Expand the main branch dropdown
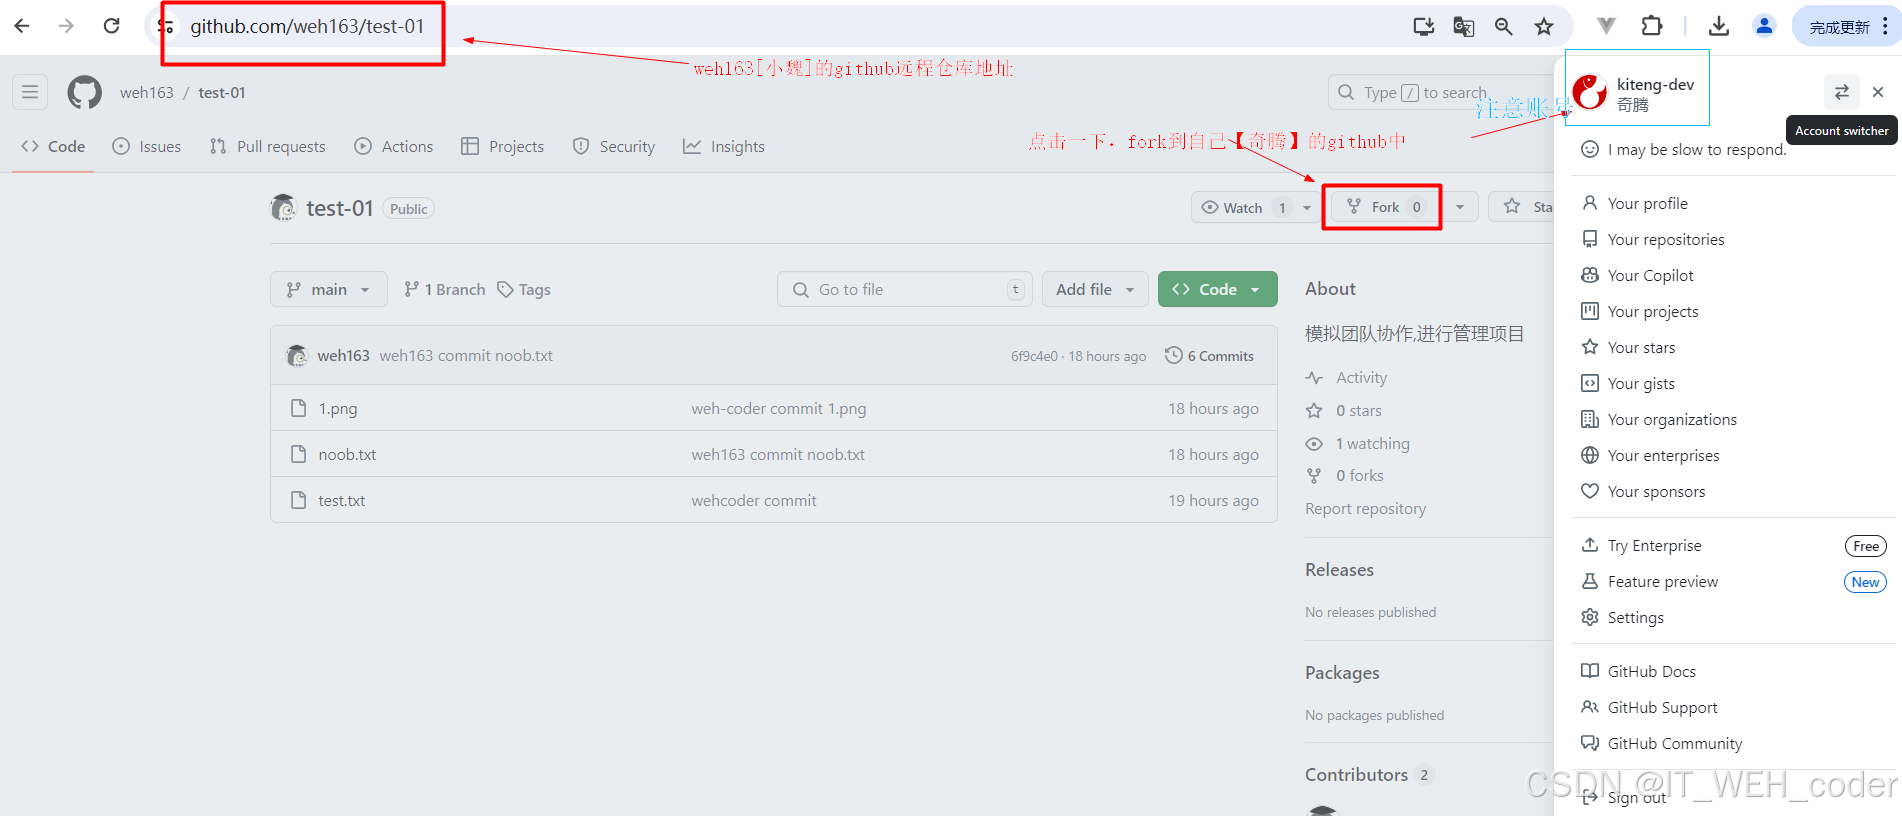The width and height of the screenshot is (1902, 816). click(328, 289)
